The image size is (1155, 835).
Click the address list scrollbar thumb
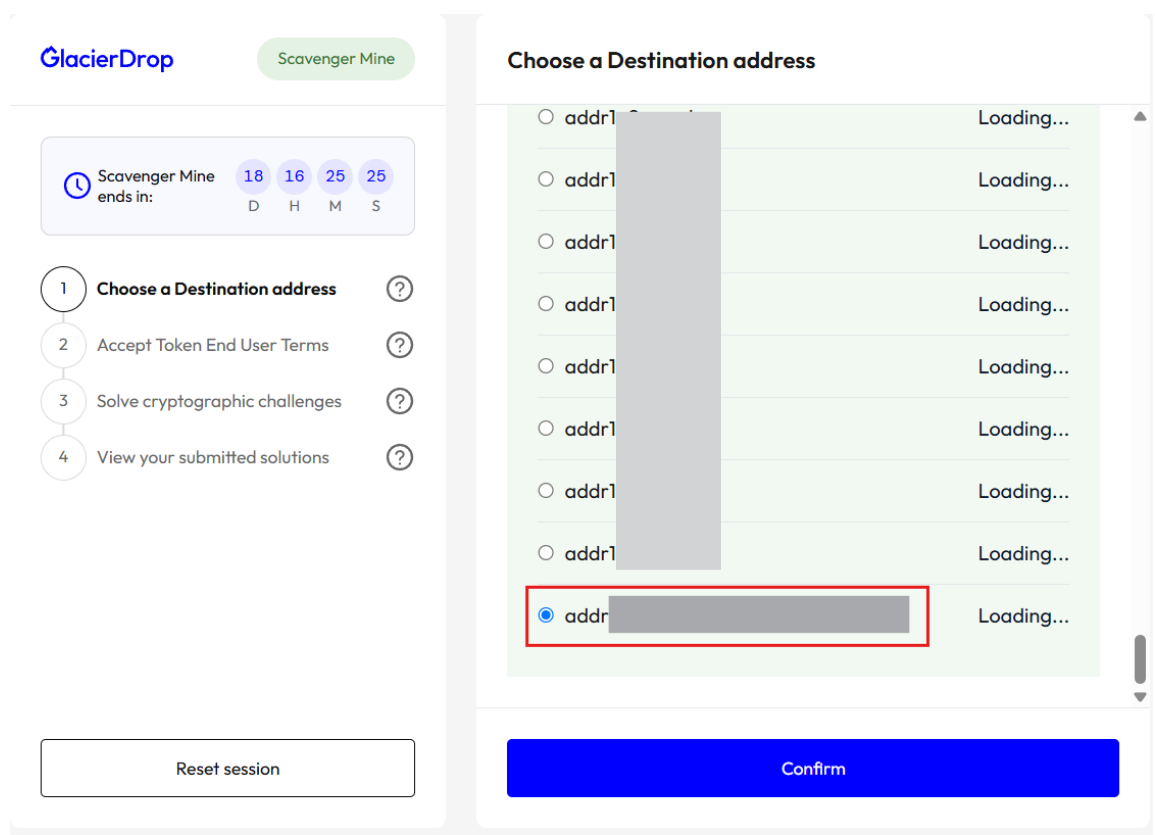1140,658
